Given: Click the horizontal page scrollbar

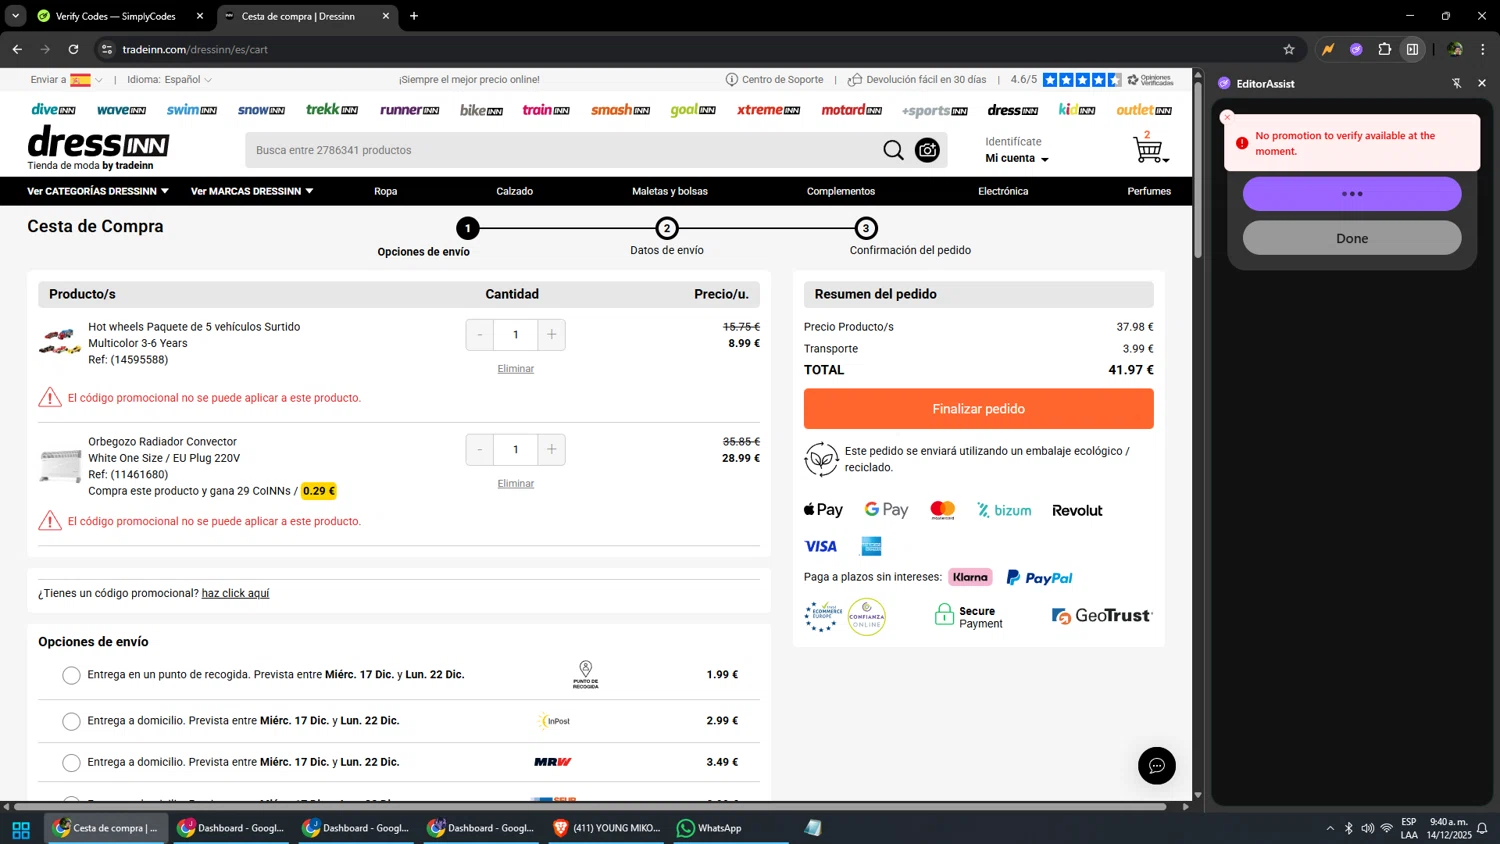Looking at the screenshot, I should (590, 806).
